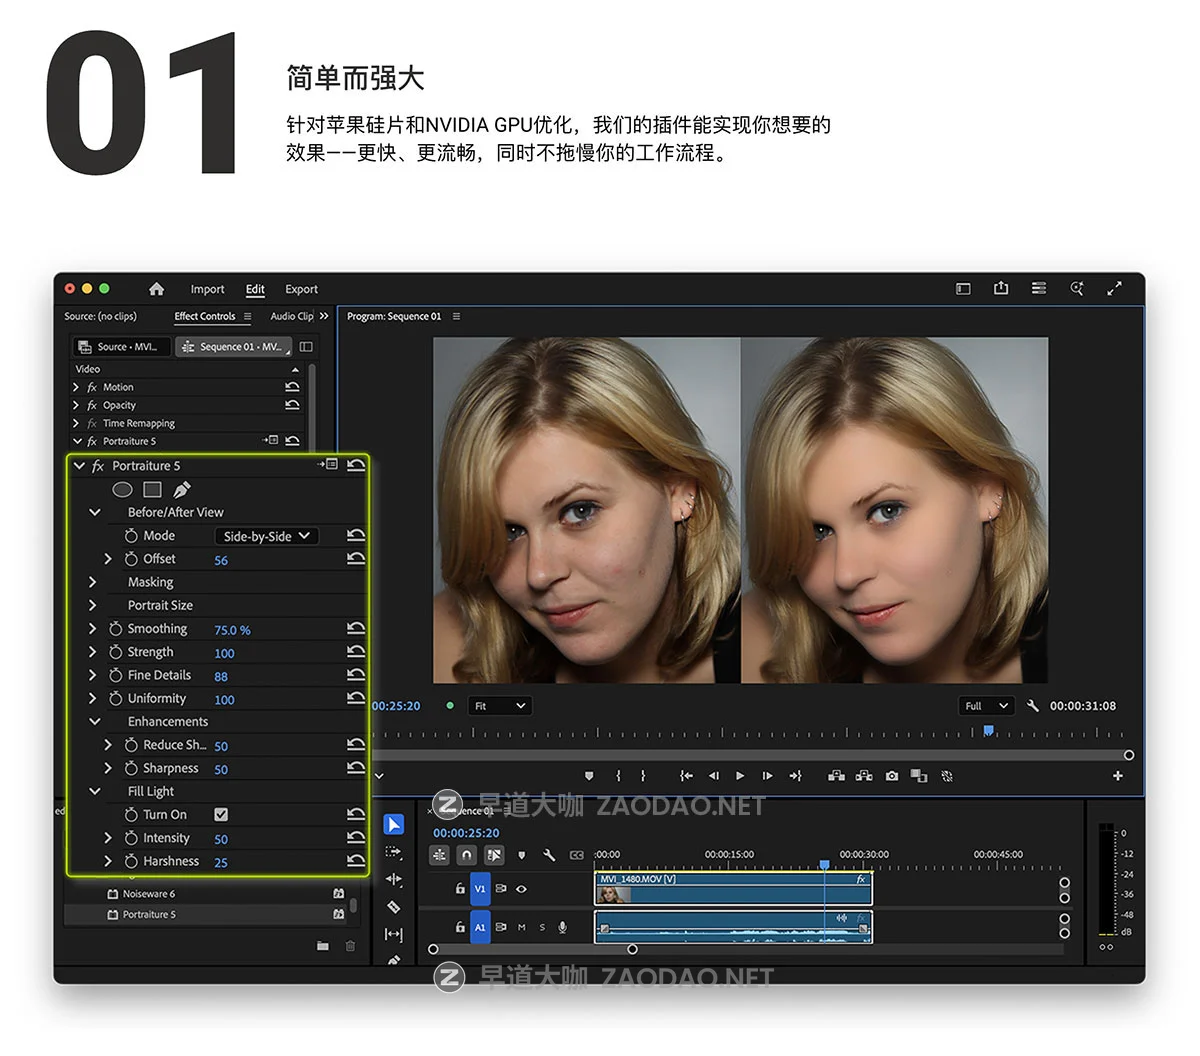The image size is (1200, 1056).
Task: Select the Ripple Edit tool
Action: (394, 880)
